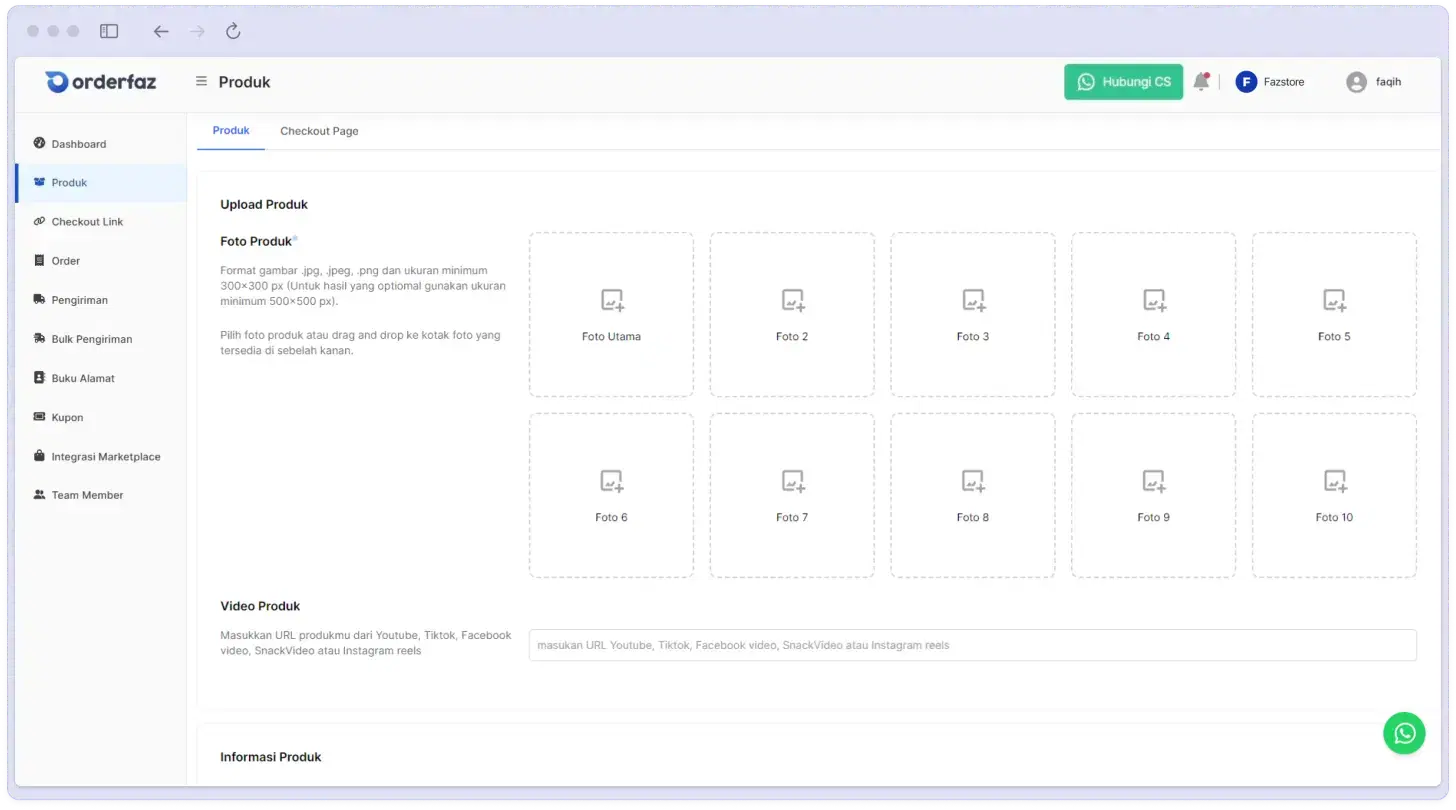
Task: Click the Video Produk URL input field
Action: pos(972,645)
